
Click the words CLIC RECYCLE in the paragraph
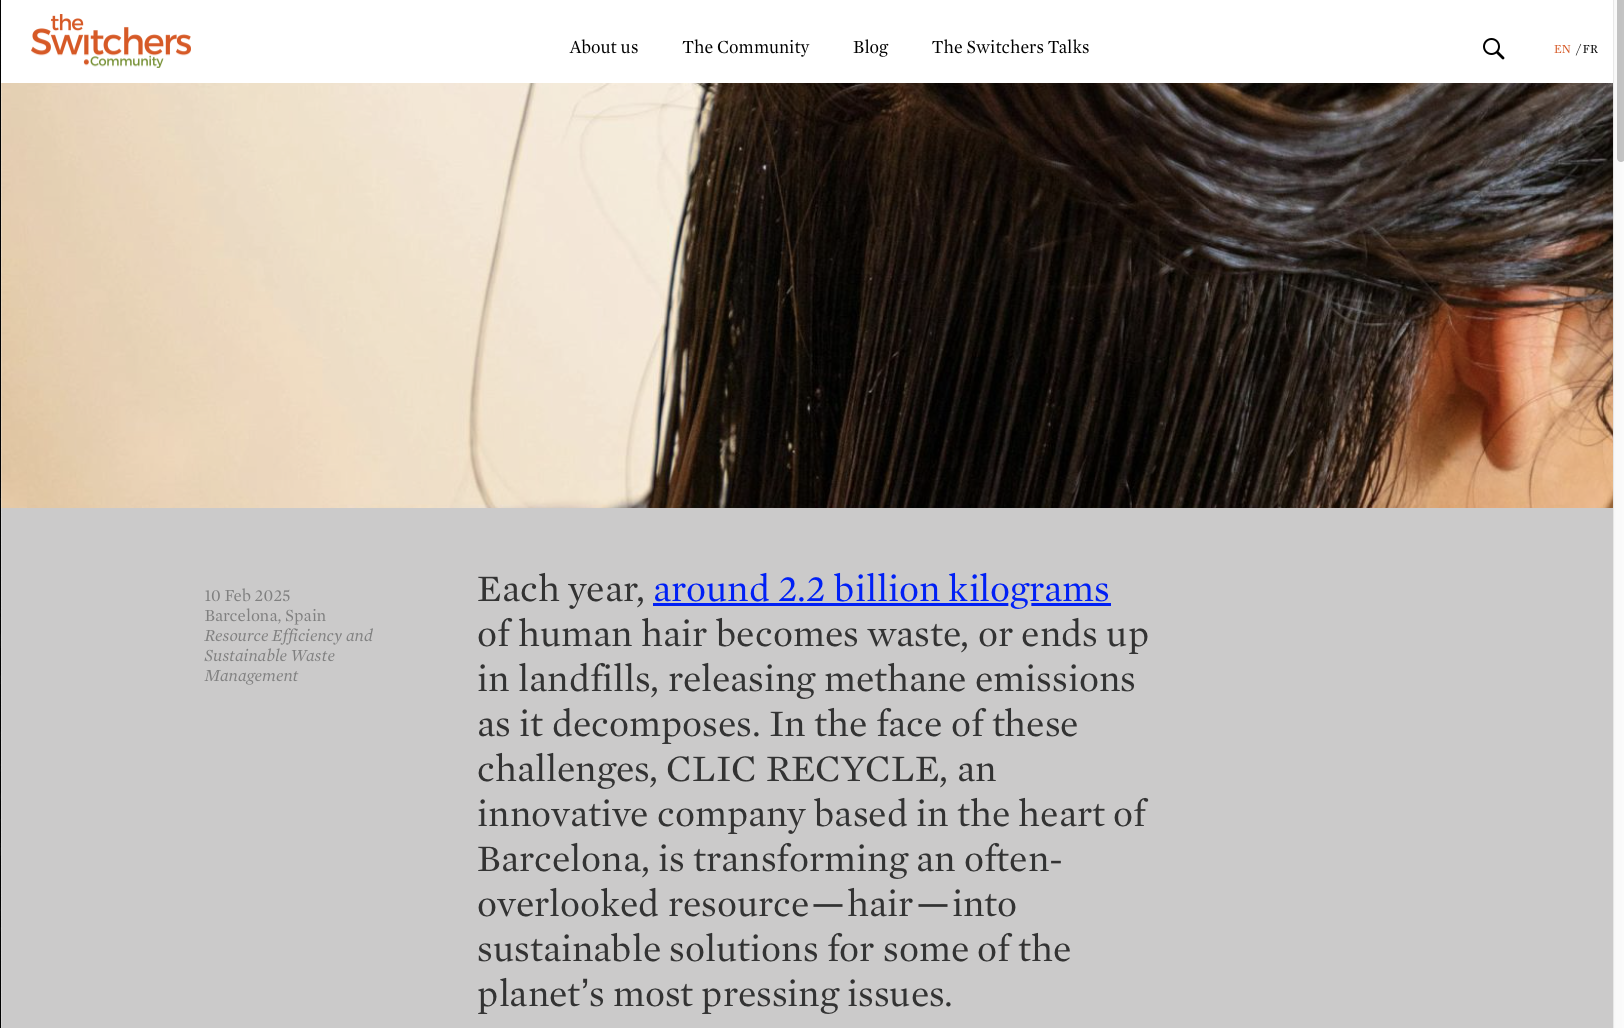(803, 769)
